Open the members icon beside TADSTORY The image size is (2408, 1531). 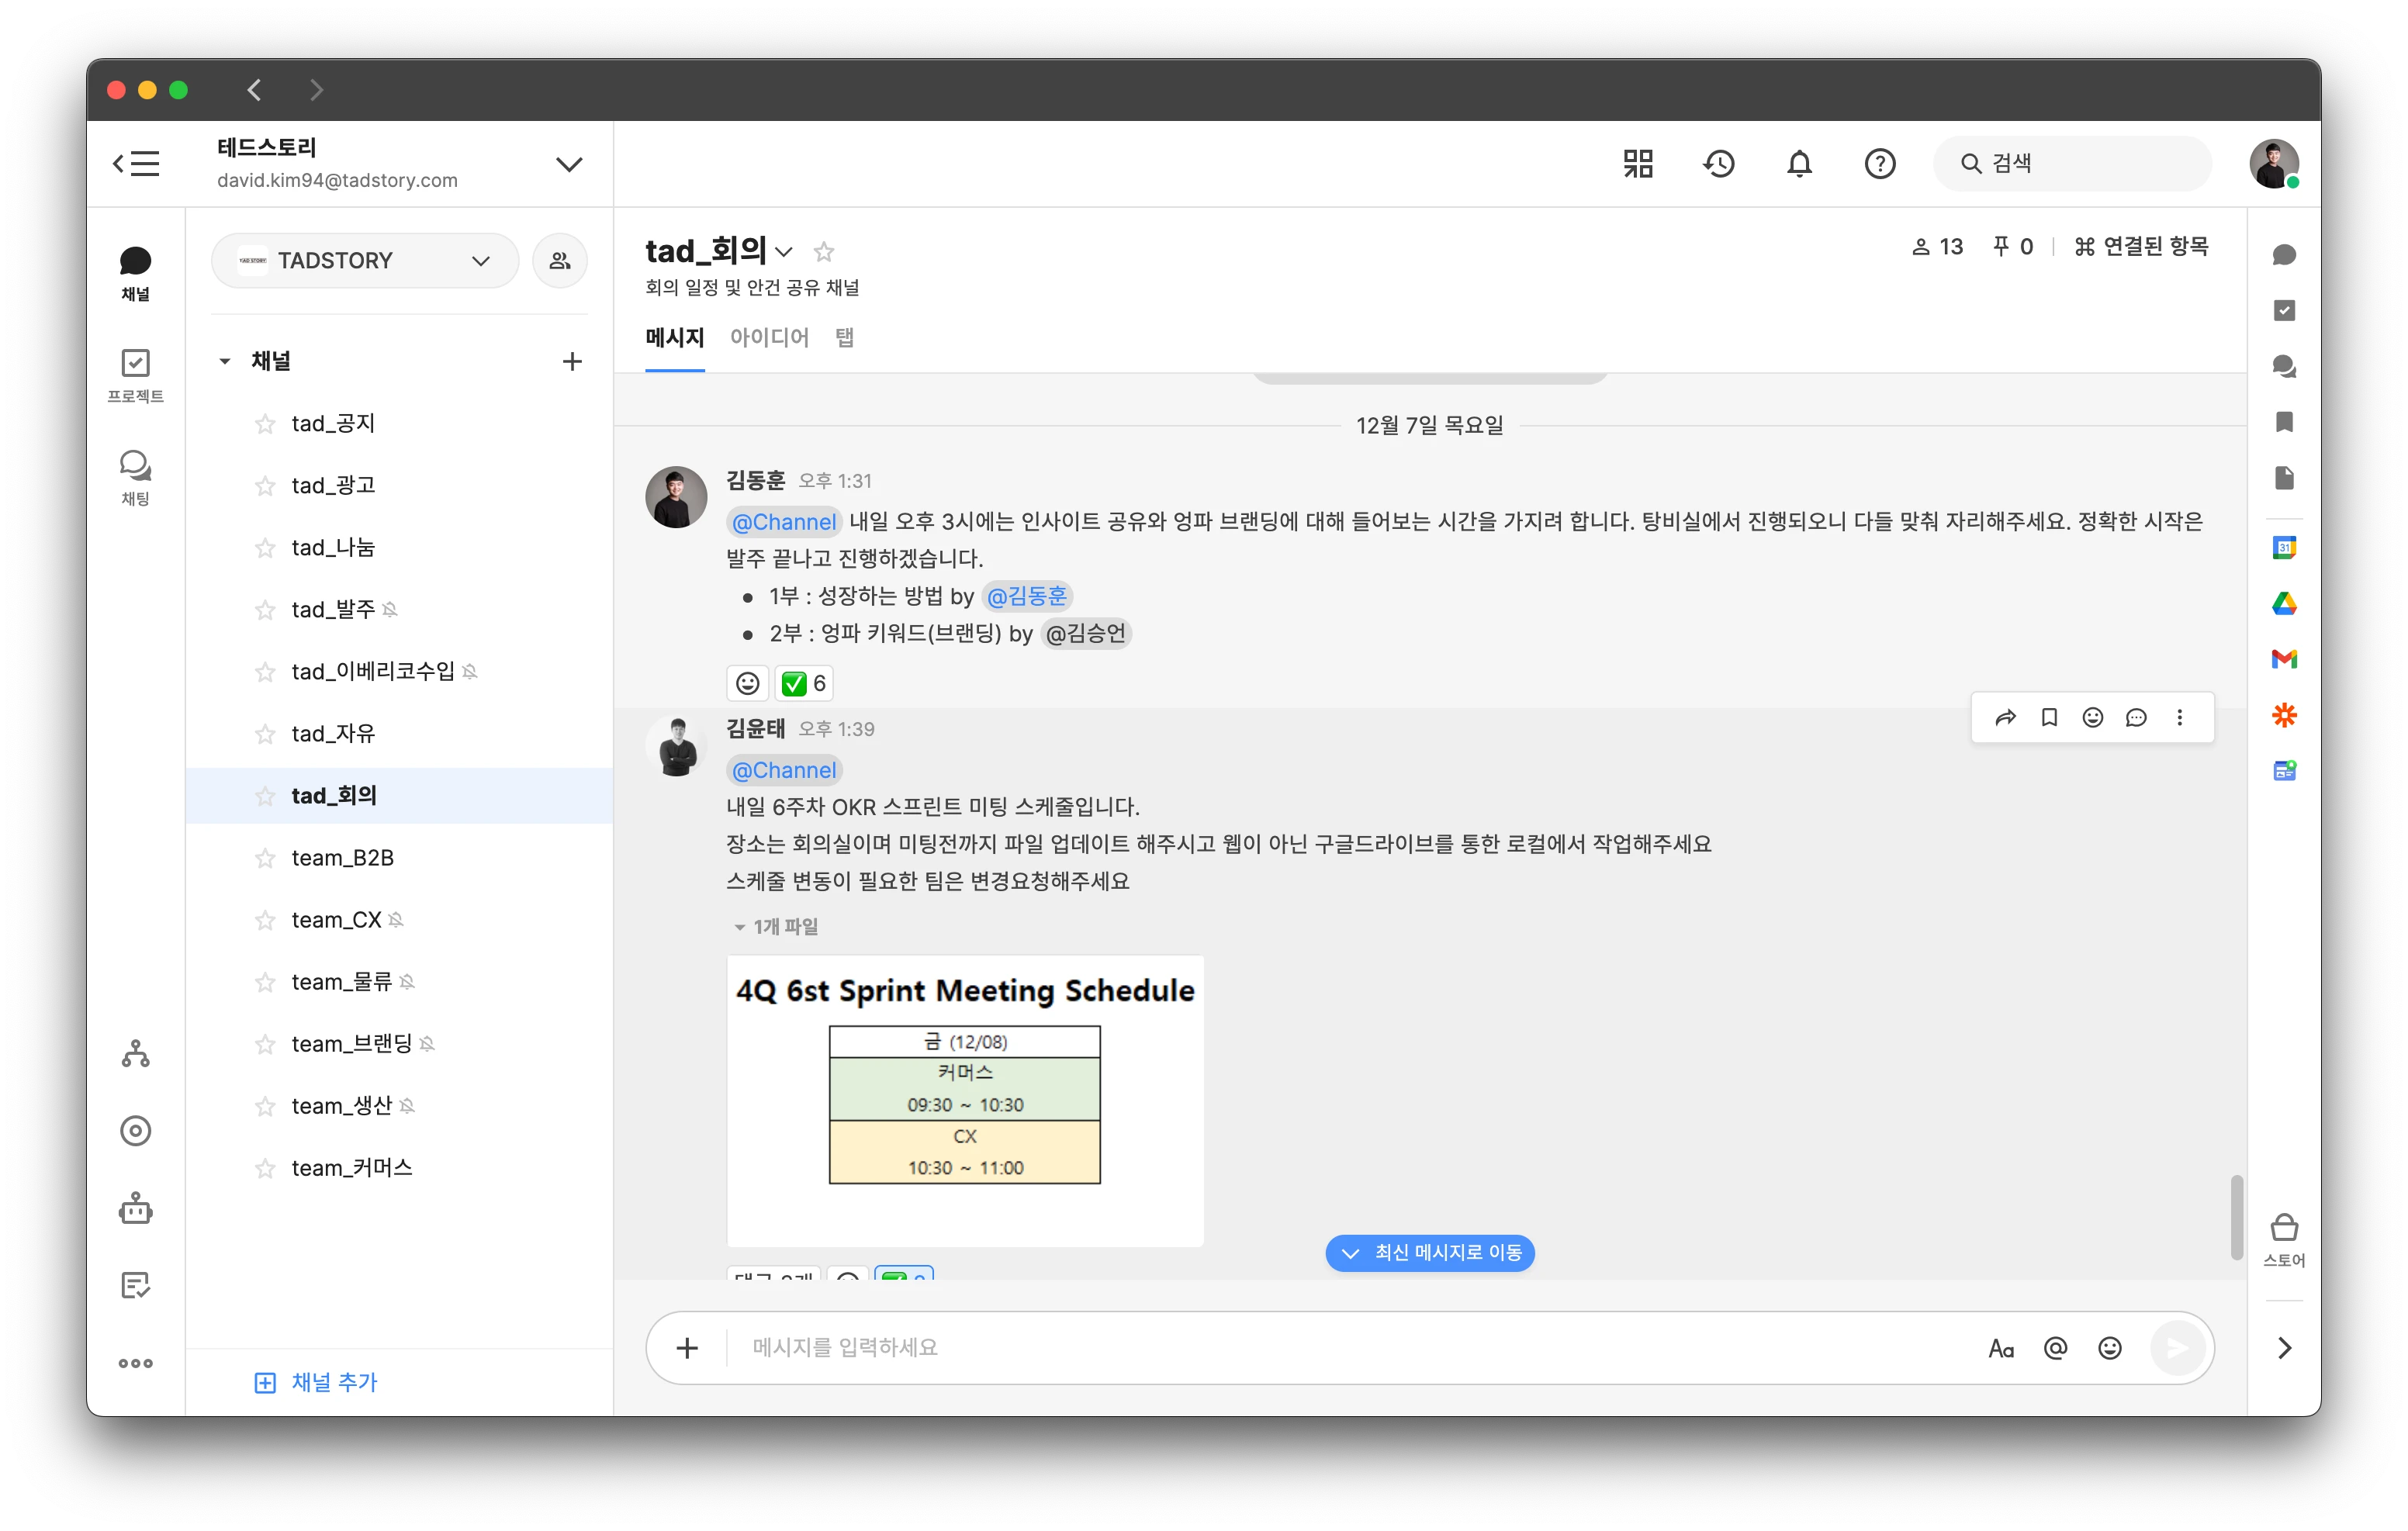(560, 260)
